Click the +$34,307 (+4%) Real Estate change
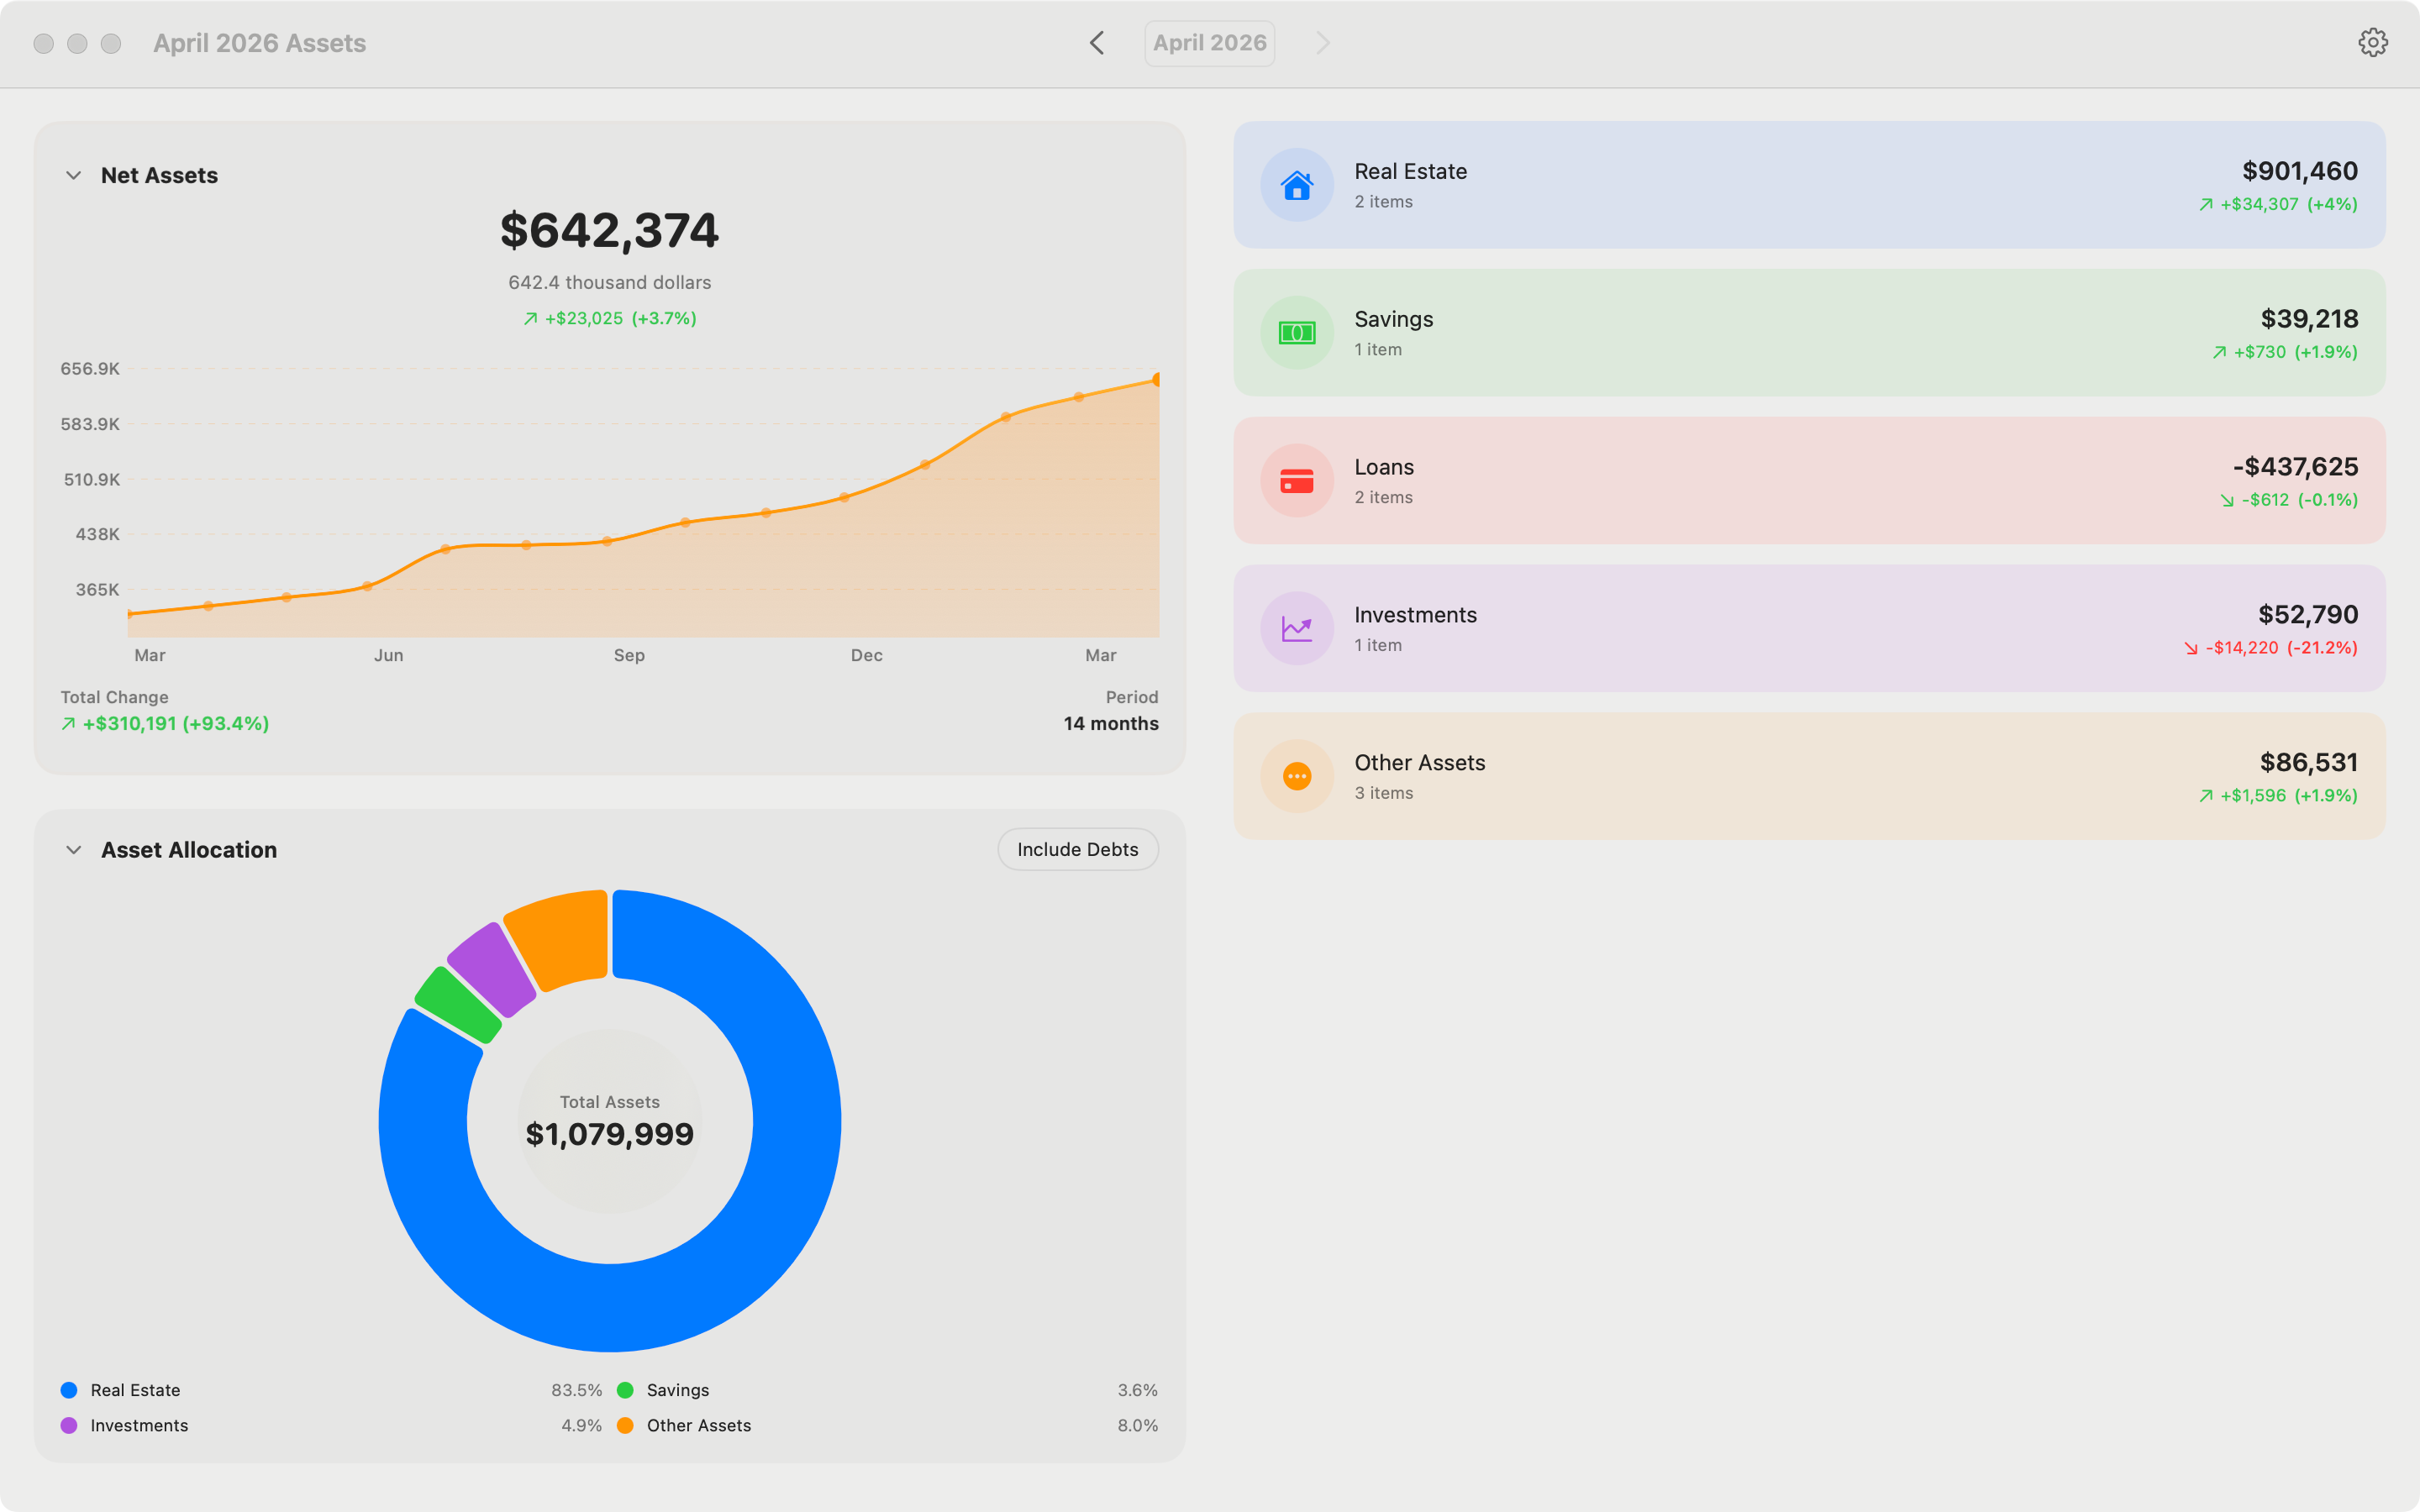The width and height of the screenshot is (2420, 1512). (x=2277, y=204)
